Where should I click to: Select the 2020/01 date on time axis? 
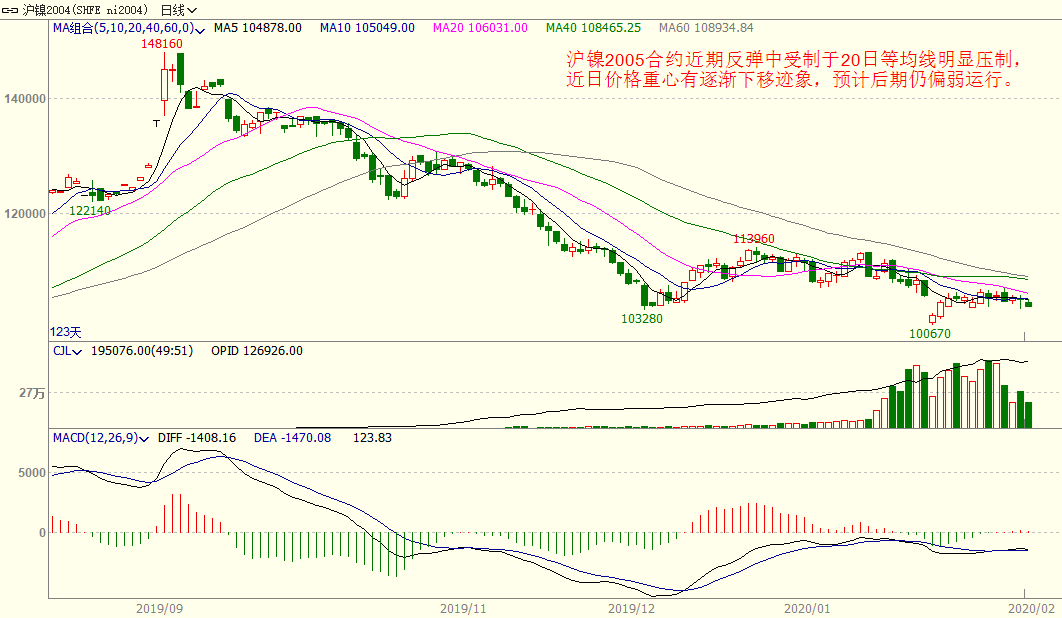[807, 607]
